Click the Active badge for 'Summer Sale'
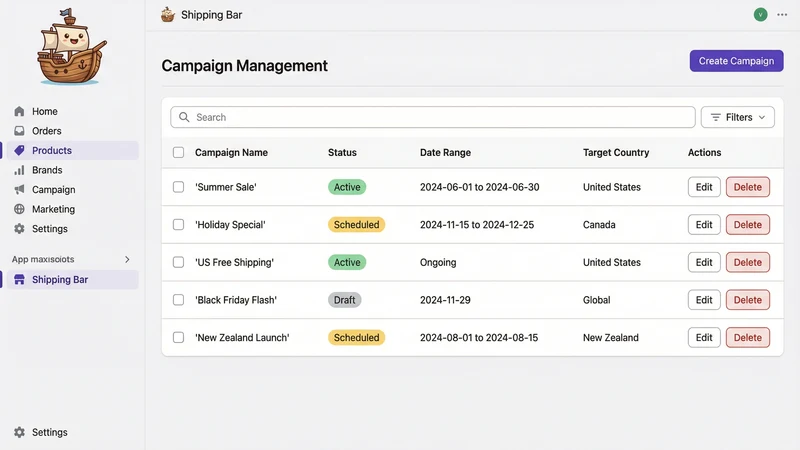 [x=347, y=187]
